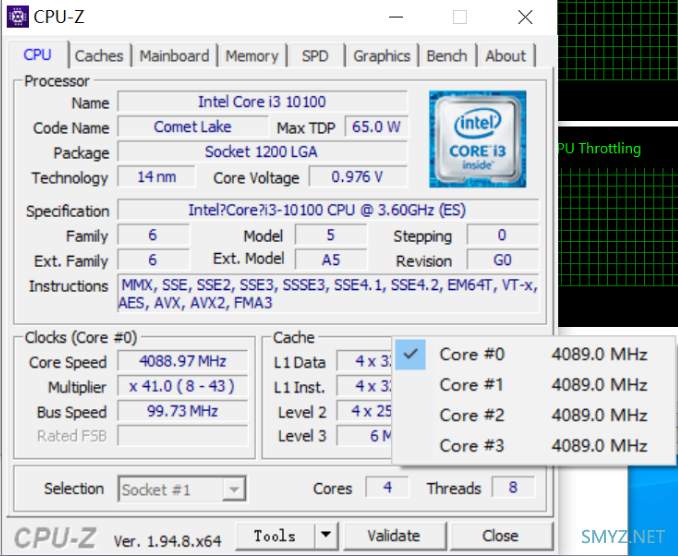The width and height of the screenshot is (678, 556).
Task: Click the Core Speed value 4088.97 MHz
Action: (182, 361)
